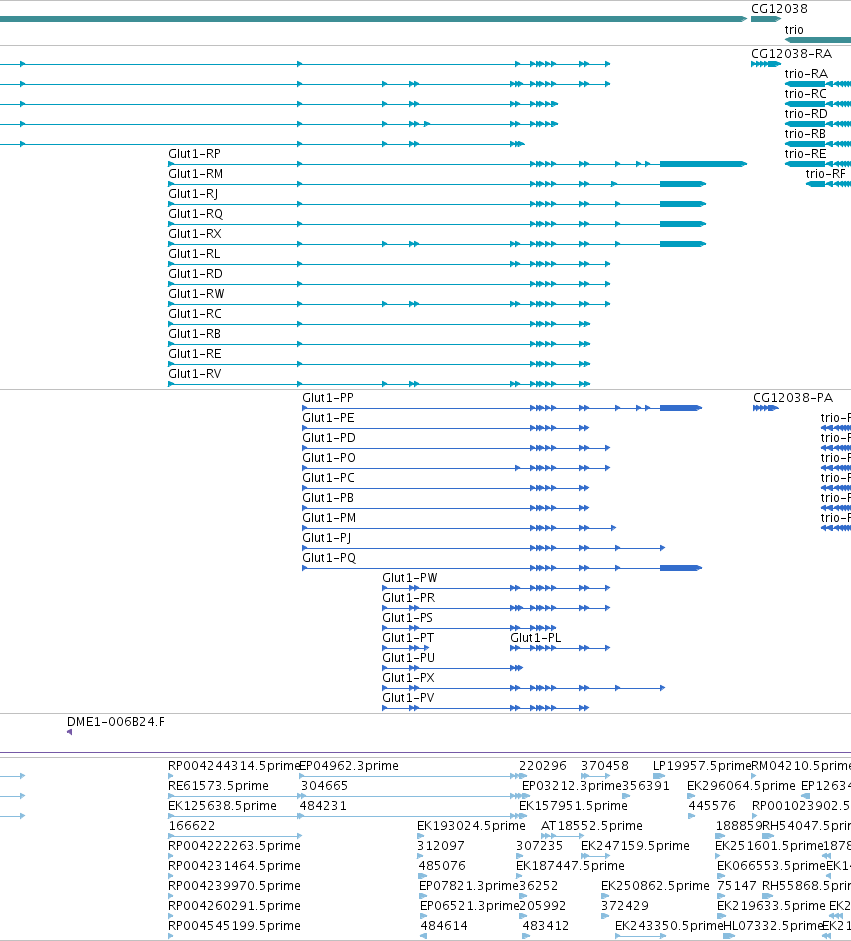Screen dimensions: 851x941
Task: Click the EST label 220296
Action: click(x=543, y=766)
